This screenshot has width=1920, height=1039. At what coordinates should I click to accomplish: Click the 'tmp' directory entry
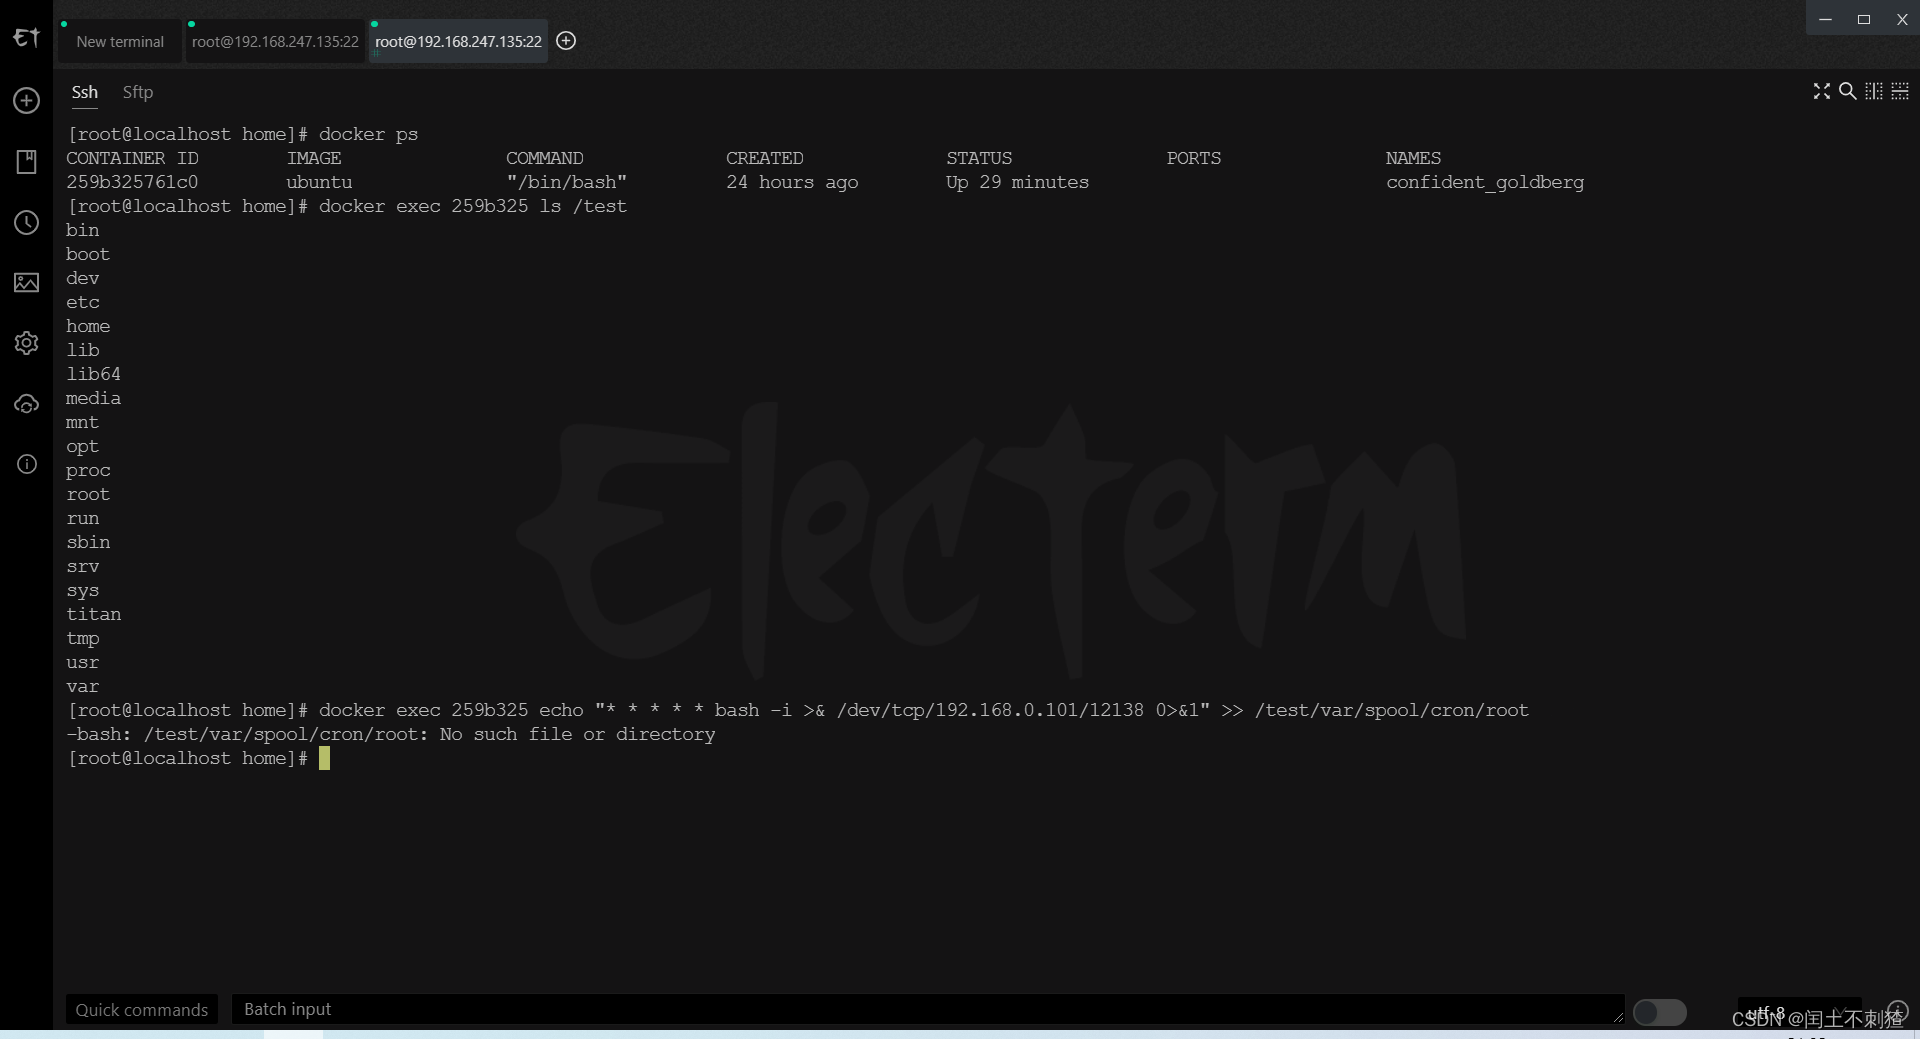coord(82,638)
